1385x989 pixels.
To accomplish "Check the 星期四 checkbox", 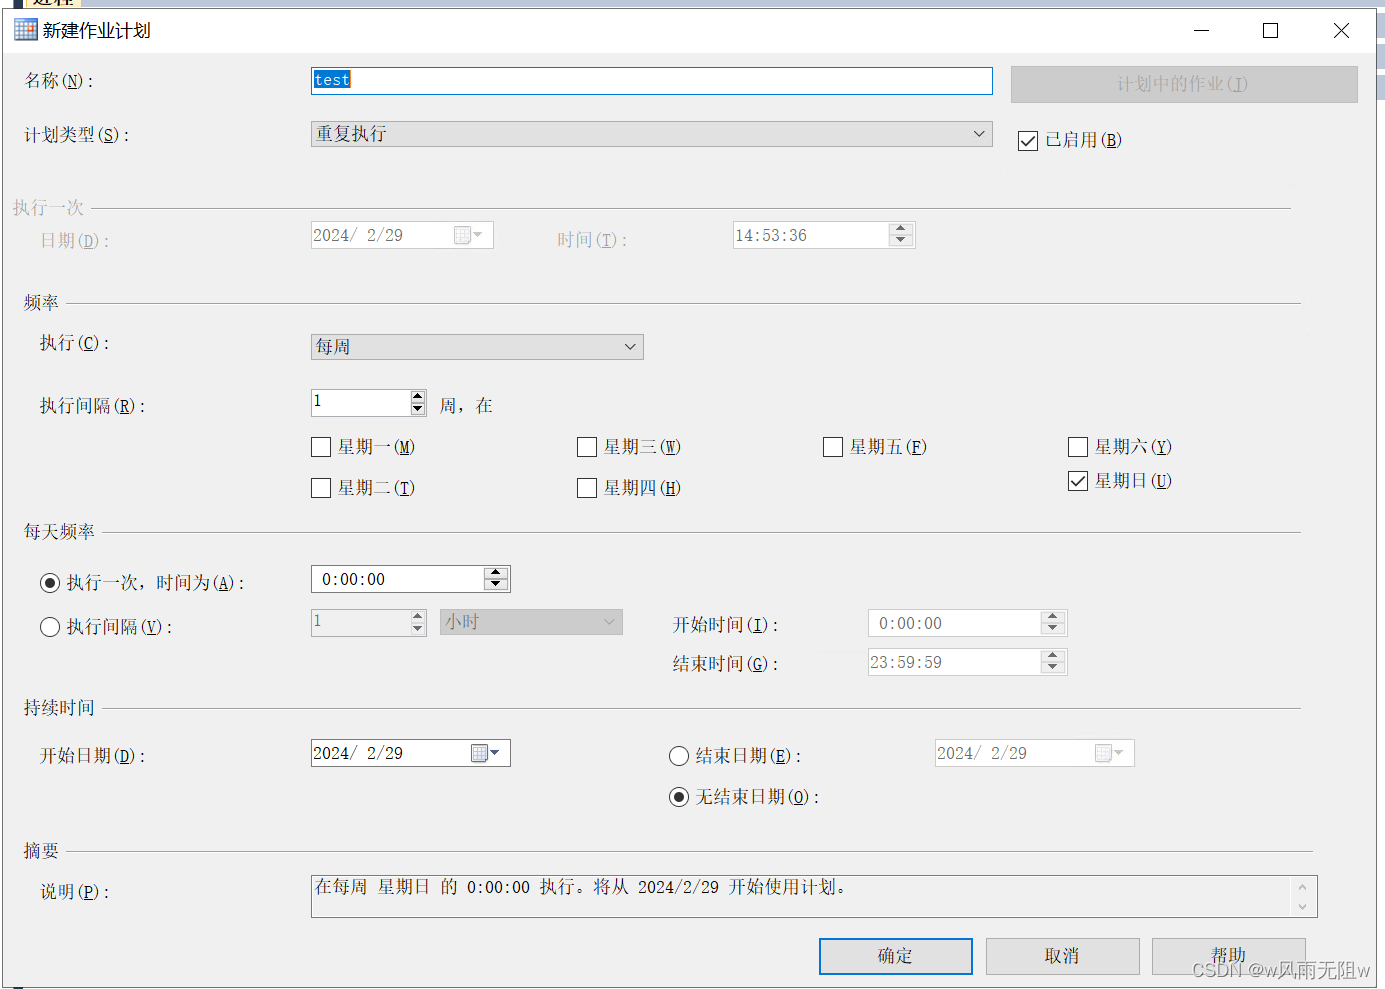I will 587,488.
